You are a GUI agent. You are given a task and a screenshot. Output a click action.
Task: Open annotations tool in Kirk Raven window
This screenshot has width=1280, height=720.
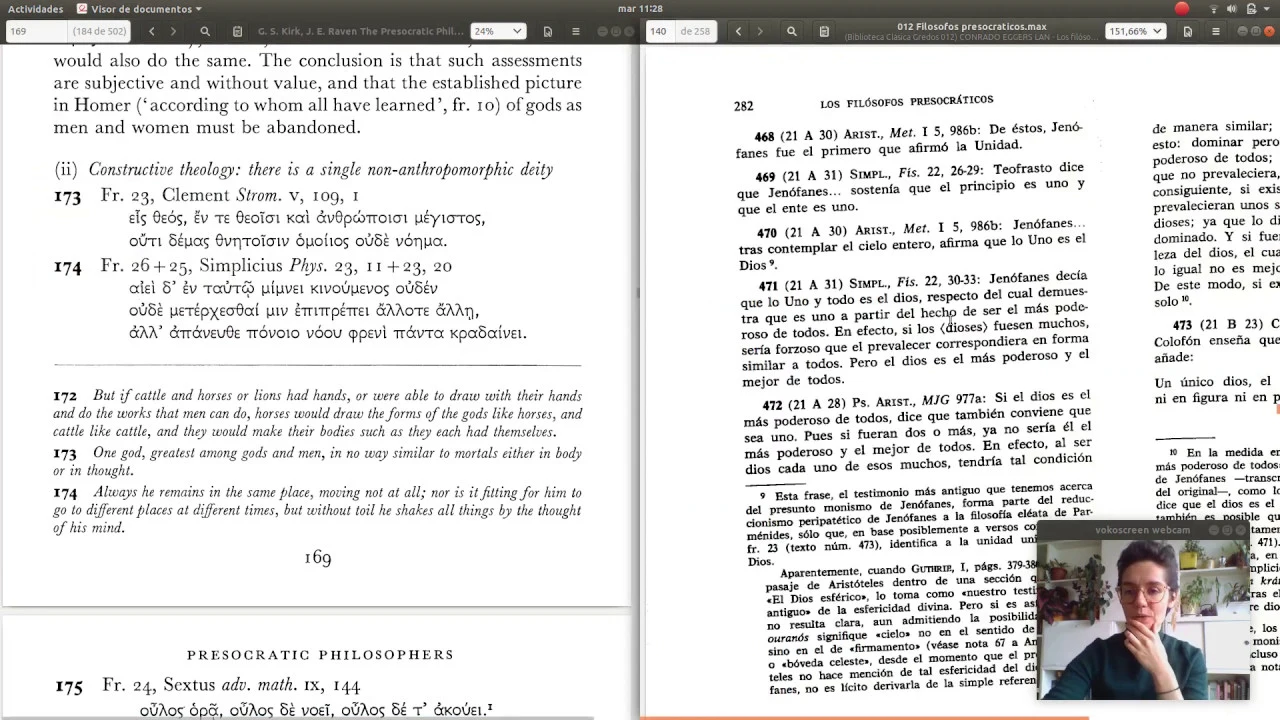(x=237, y=31)
